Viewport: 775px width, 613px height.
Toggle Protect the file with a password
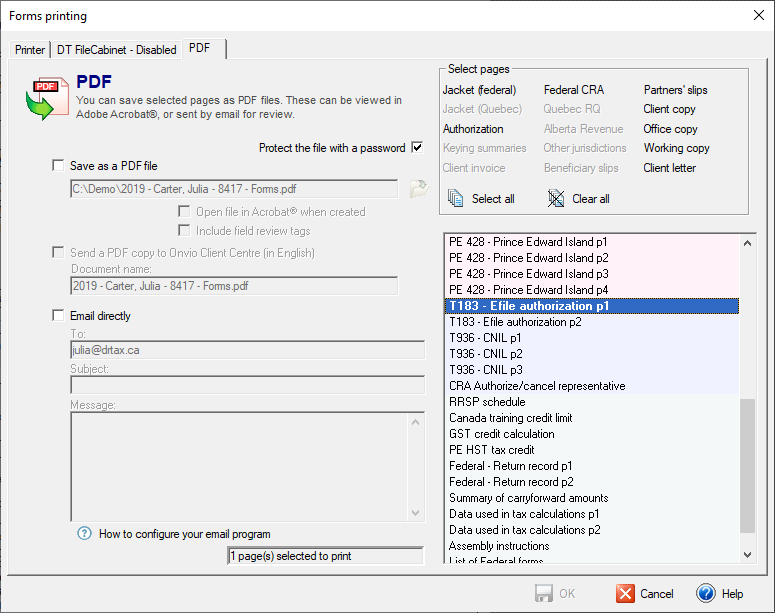pyautogui.click(x=417, y=148)
